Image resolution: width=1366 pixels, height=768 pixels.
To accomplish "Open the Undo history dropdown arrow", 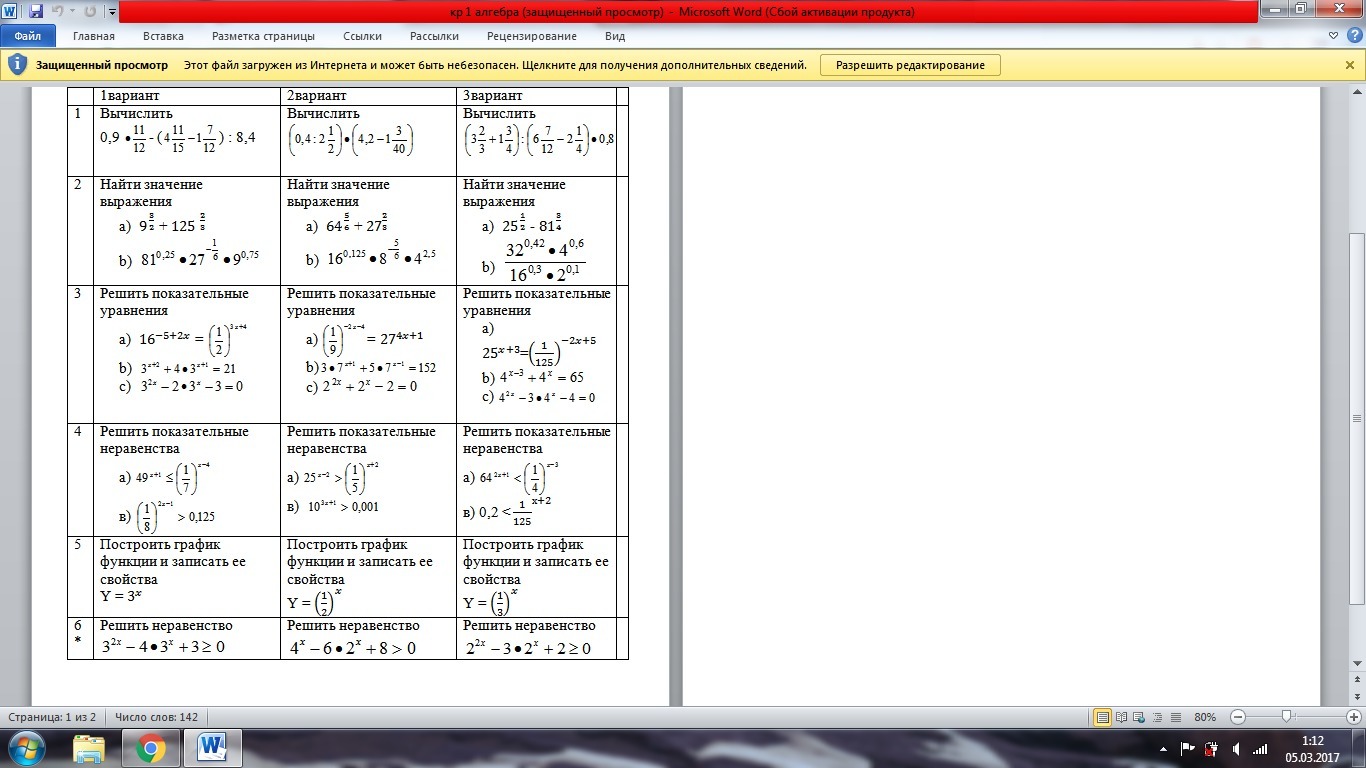I will point(73,12).
